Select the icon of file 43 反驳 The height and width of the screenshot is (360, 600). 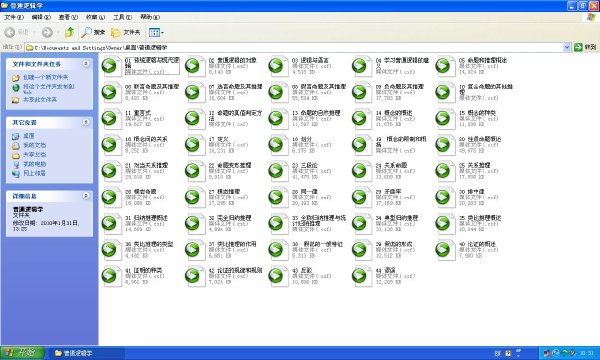tap(278, 276)
